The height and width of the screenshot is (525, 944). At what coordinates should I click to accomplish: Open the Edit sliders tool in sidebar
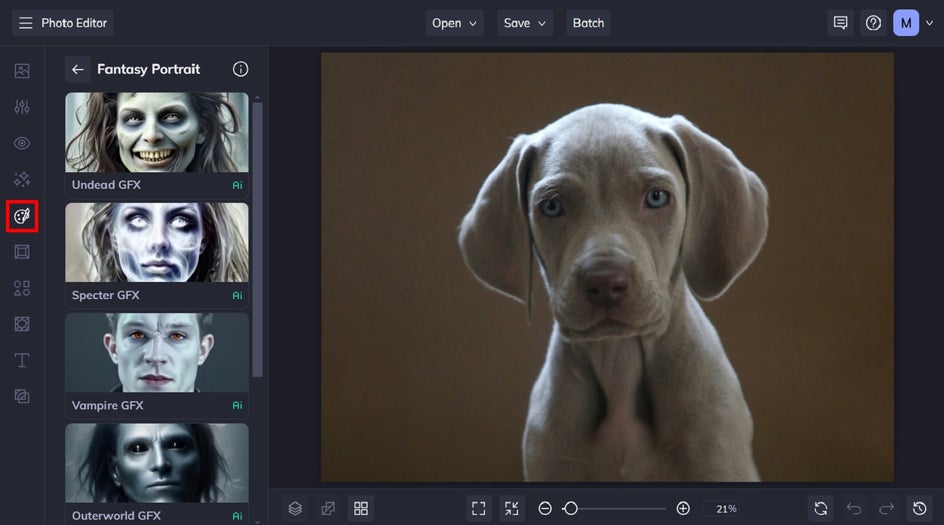pyautogui.click(x=22, y=107)
